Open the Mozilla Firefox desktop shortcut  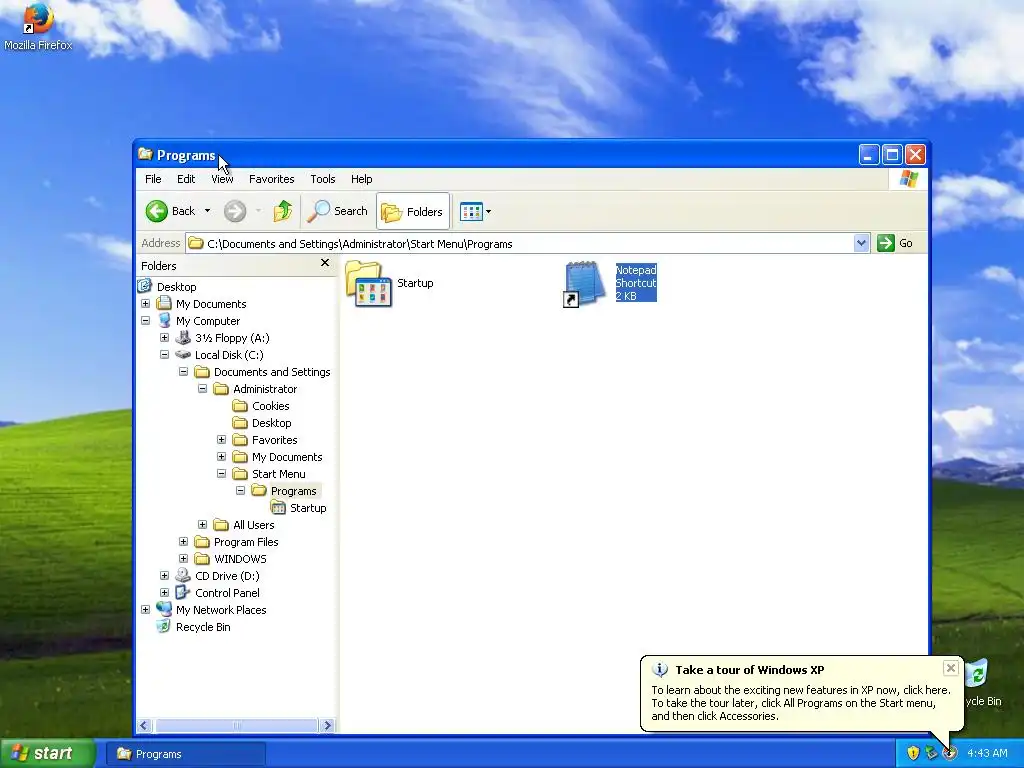38,27
